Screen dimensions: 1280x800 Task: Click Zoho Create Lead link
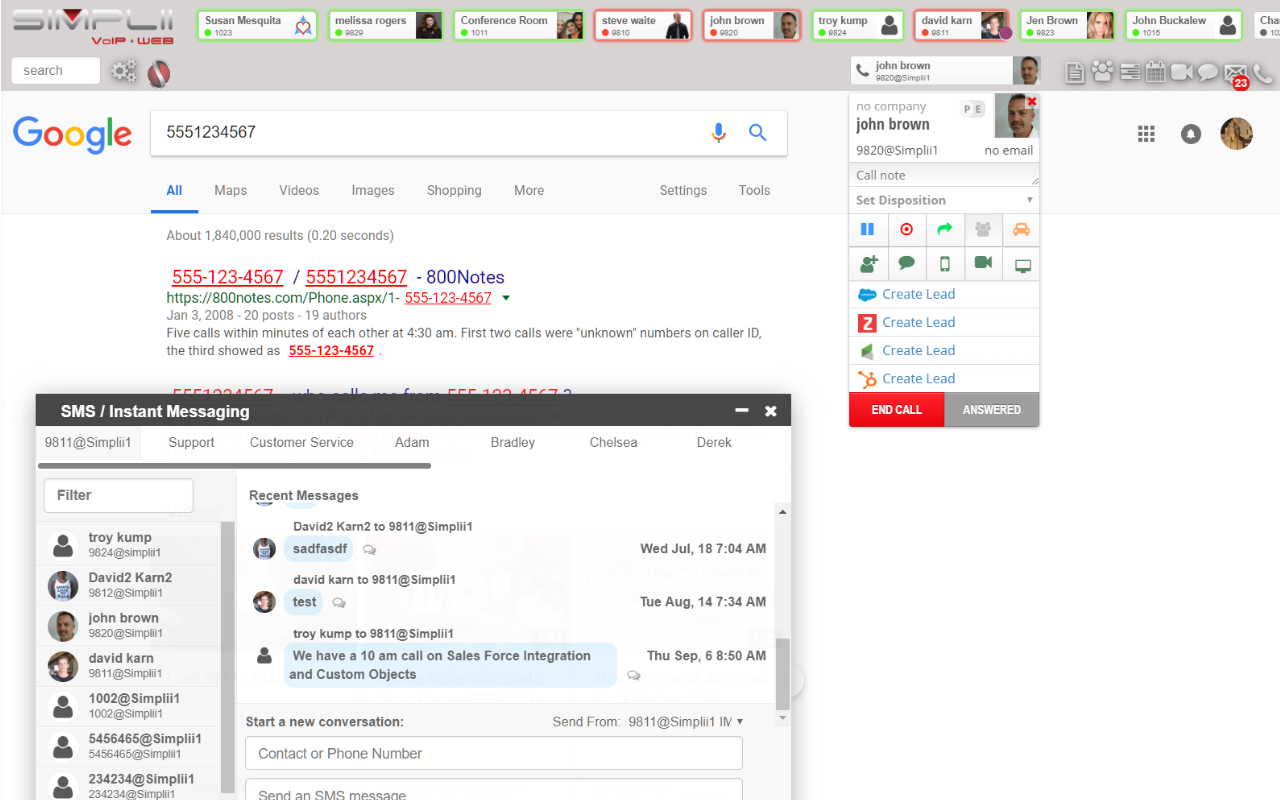919,322
